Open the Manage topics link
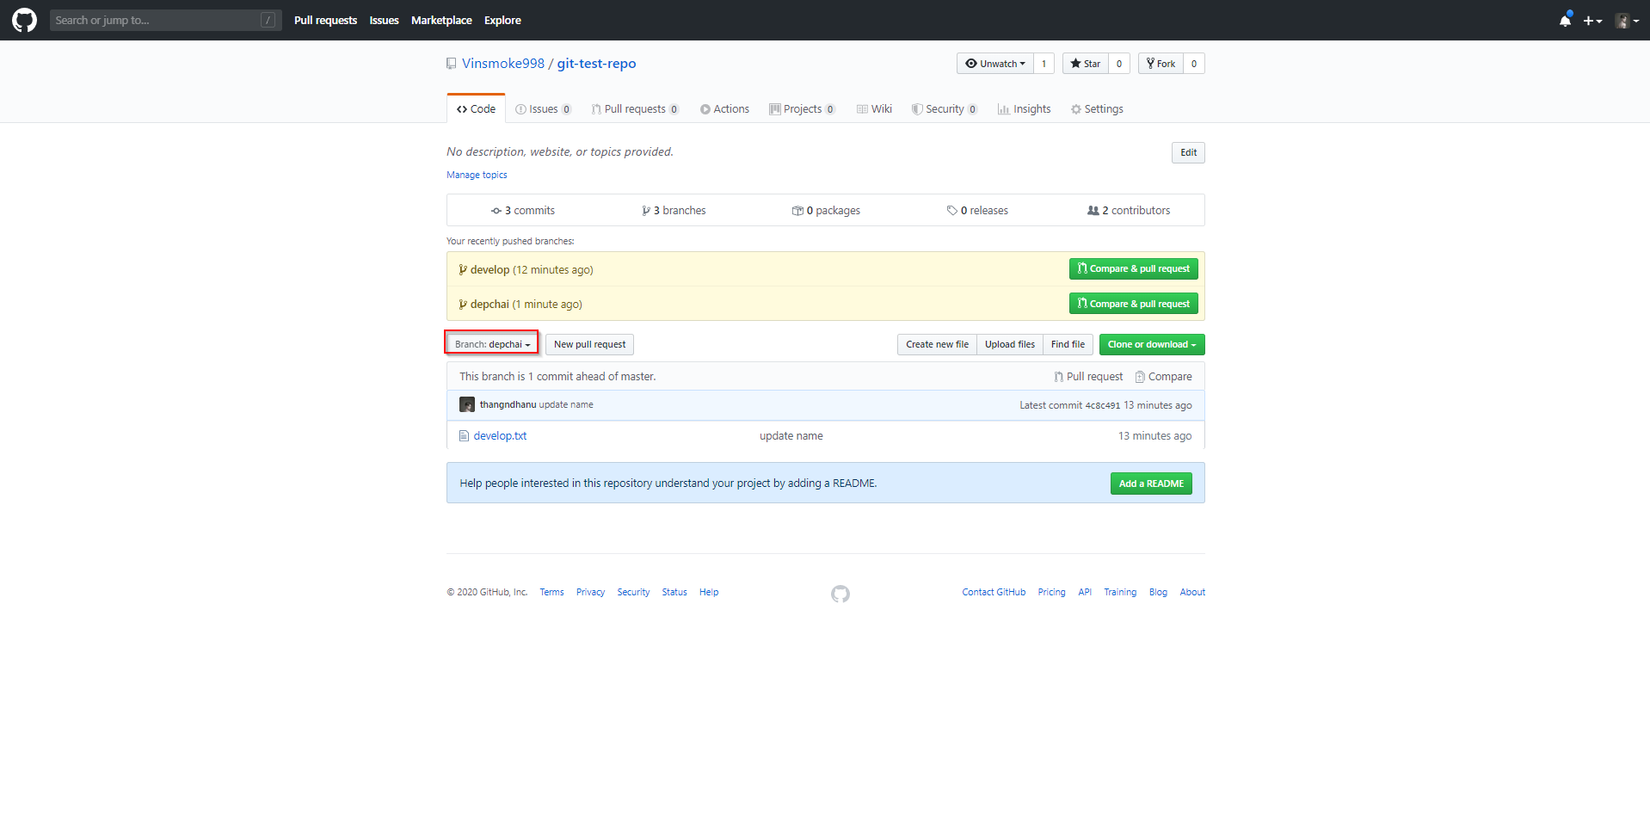This screenshot has height=813, width=1650. click(x=476, y=175)
